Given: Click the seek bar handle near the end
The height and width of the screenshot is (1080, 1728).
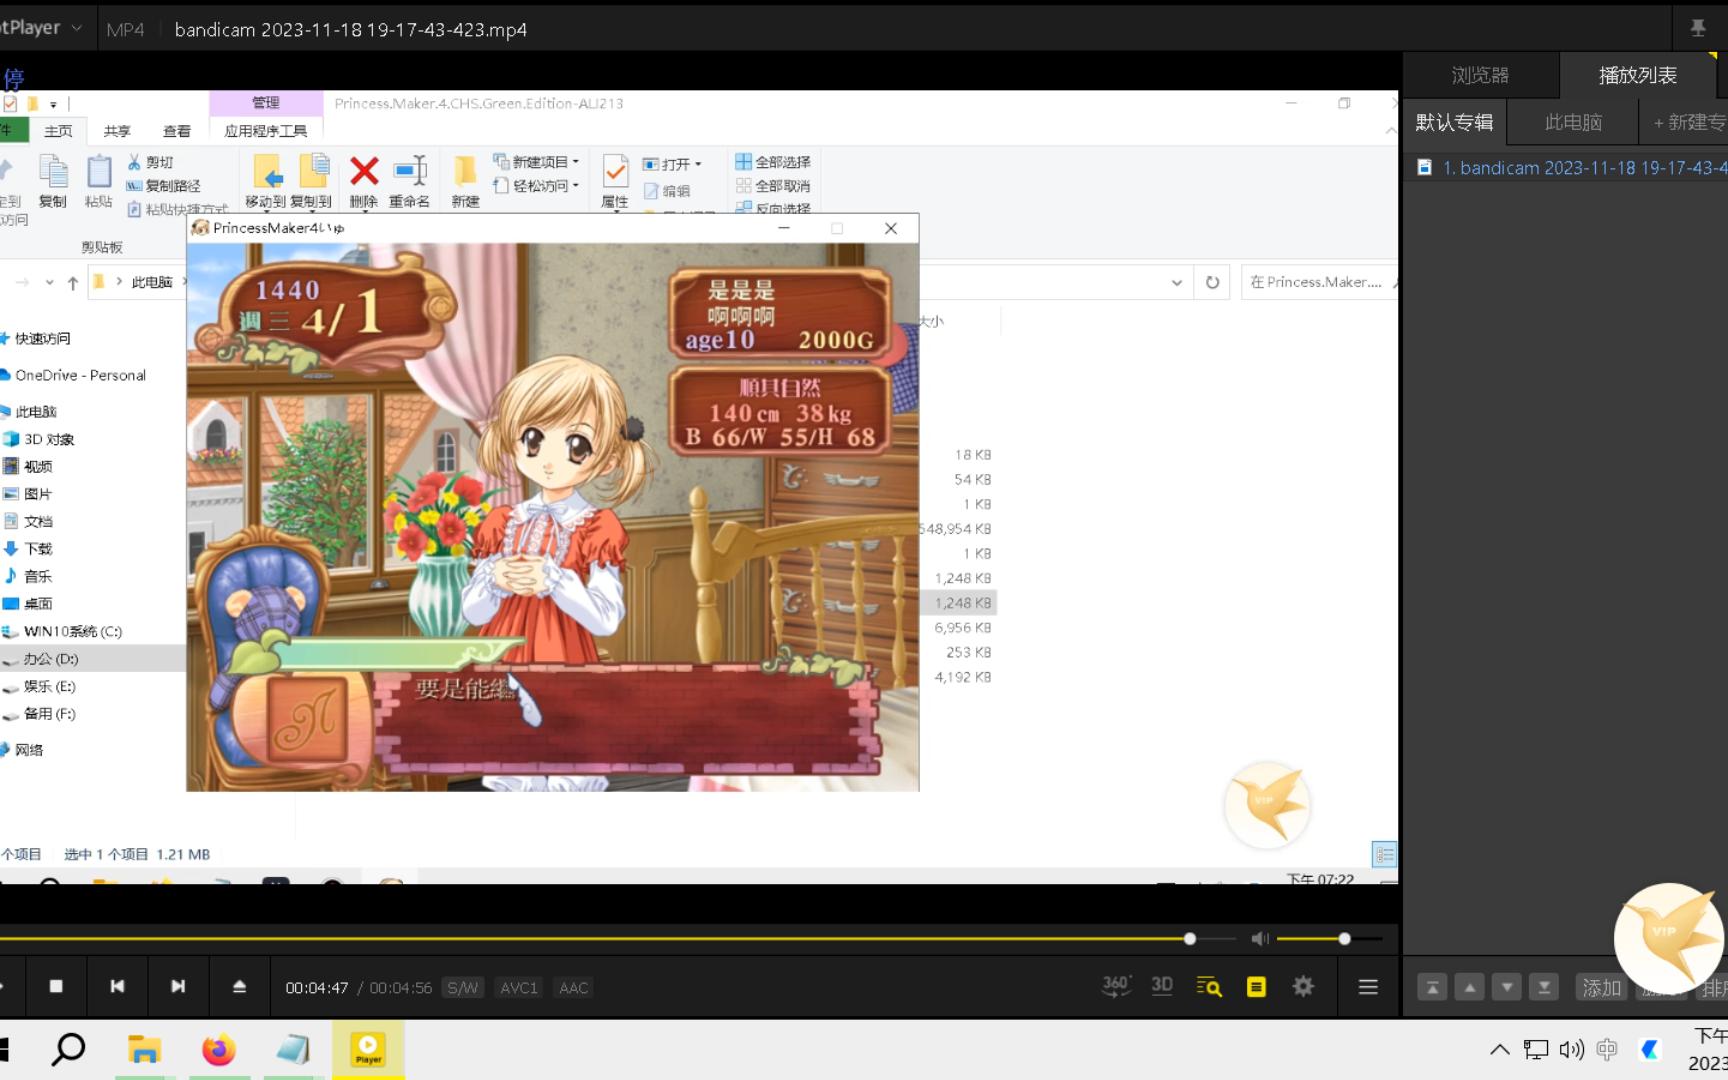Looking at the screenshot, I should [x=1190, y=938].
